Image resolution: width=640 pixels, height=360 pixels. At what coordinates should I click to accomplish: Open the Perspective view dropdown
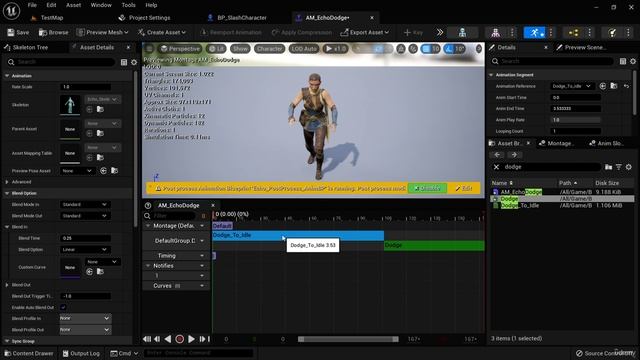pyautogui.click(x=180, y=49)
